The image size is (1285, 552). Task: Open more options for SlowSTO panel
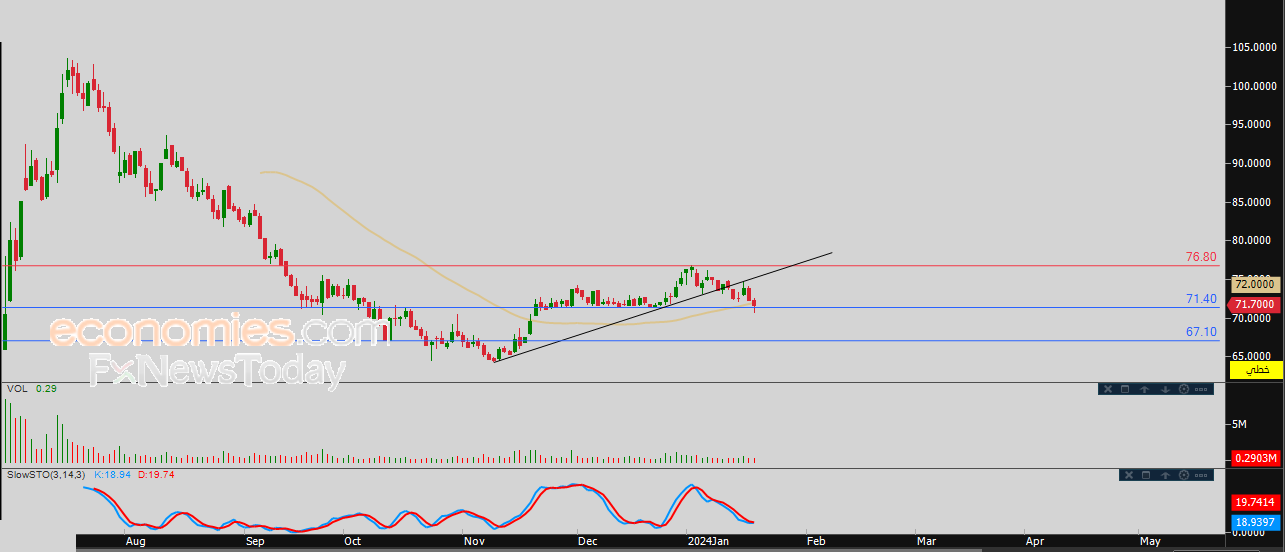point(1201,475)
